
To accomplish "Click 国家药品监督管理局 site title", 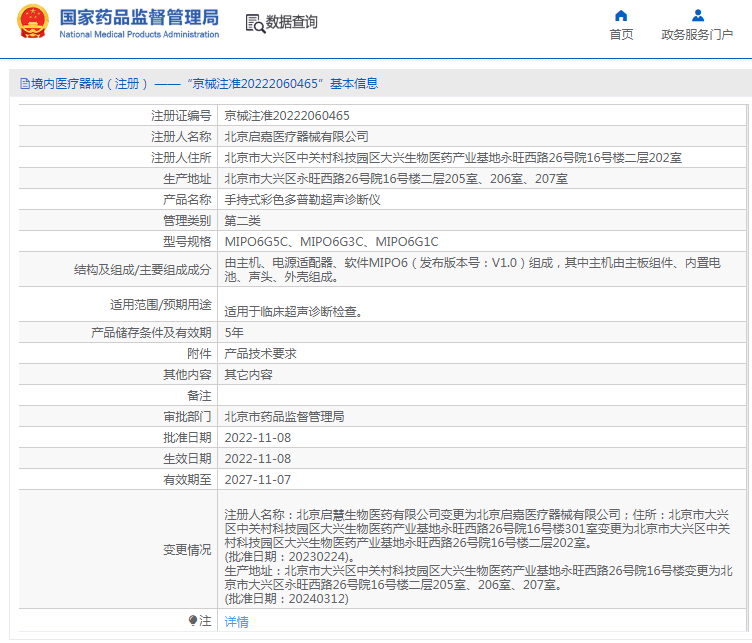I will click(x=139, y=17).
